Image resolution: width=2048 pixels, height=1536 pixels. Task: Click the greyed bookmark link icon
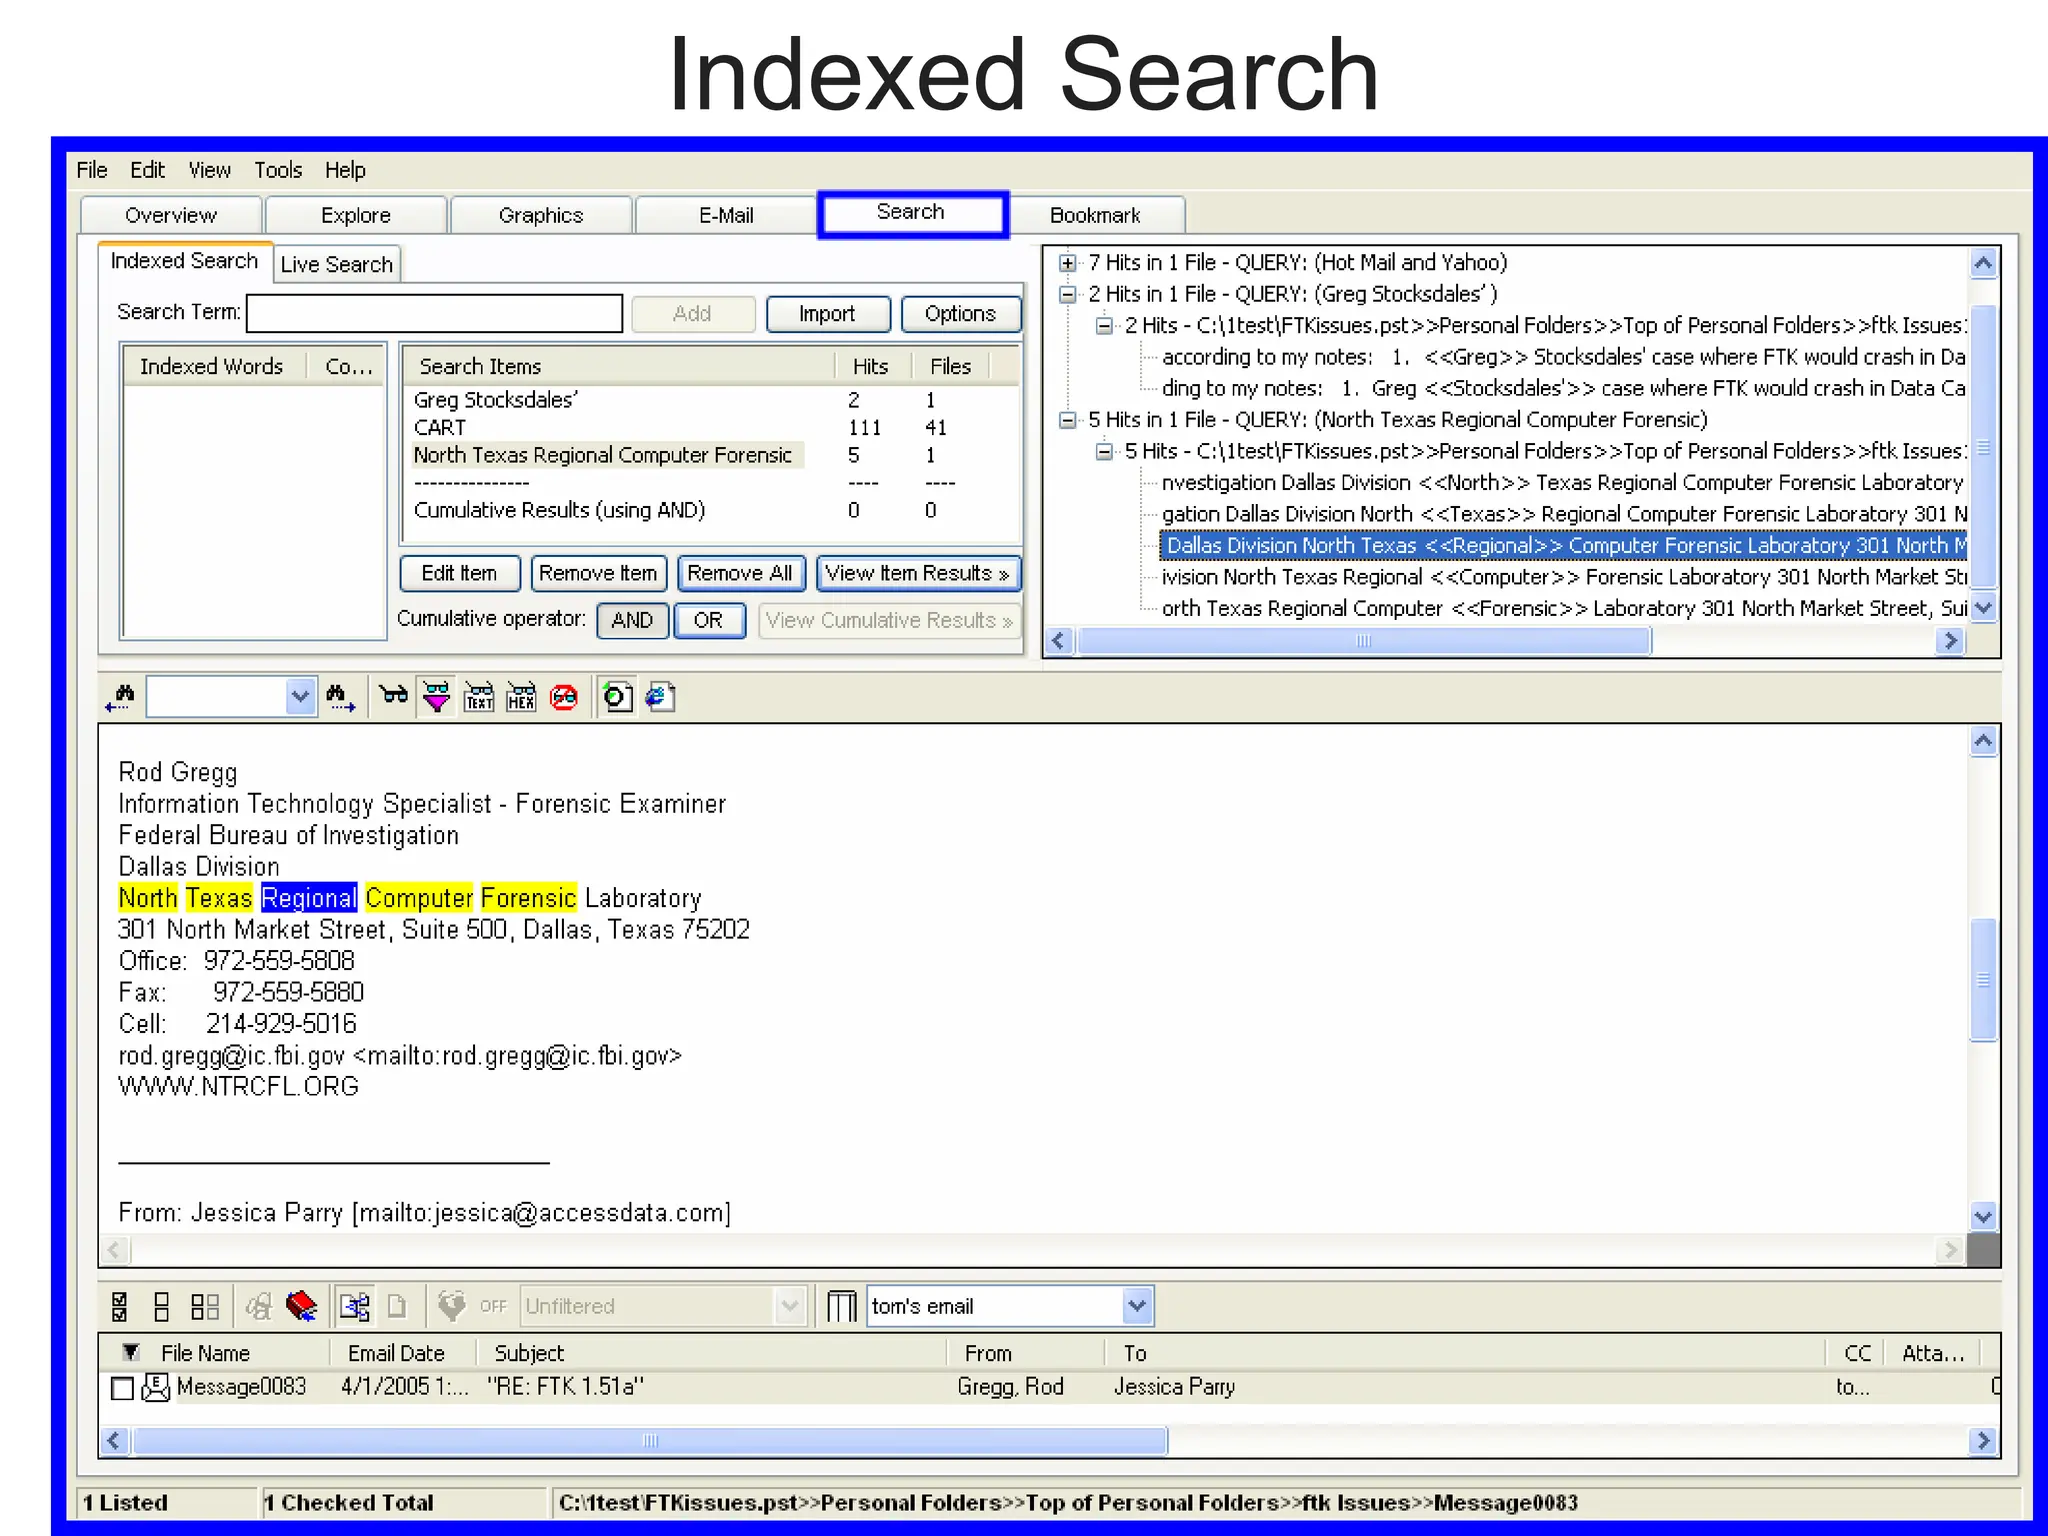coord(259,1306)
